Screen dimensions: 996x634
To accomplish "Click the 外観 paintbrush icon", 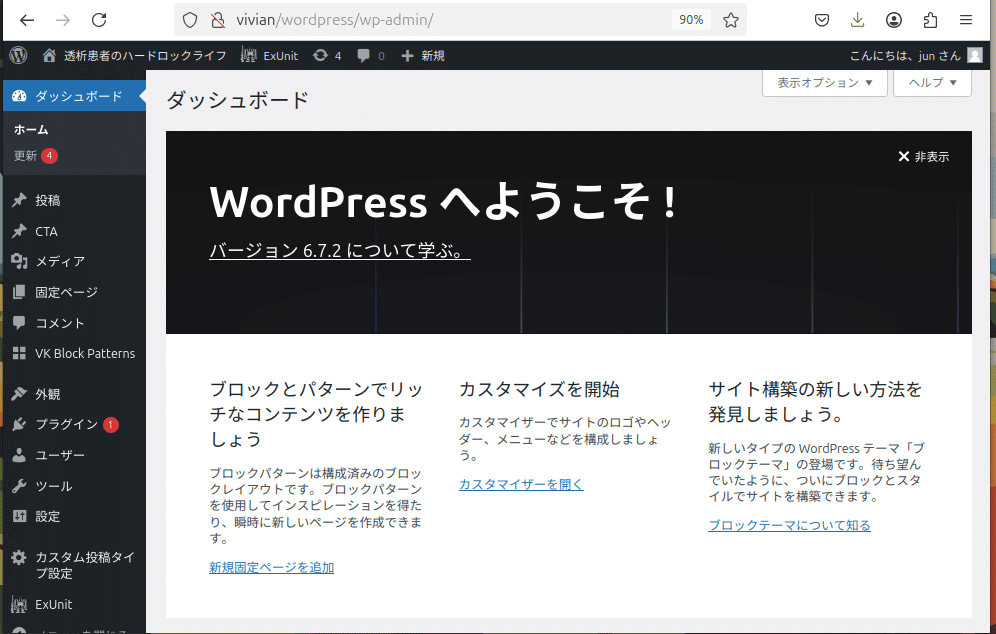I will pyautogui.click(x=19, y=394).
